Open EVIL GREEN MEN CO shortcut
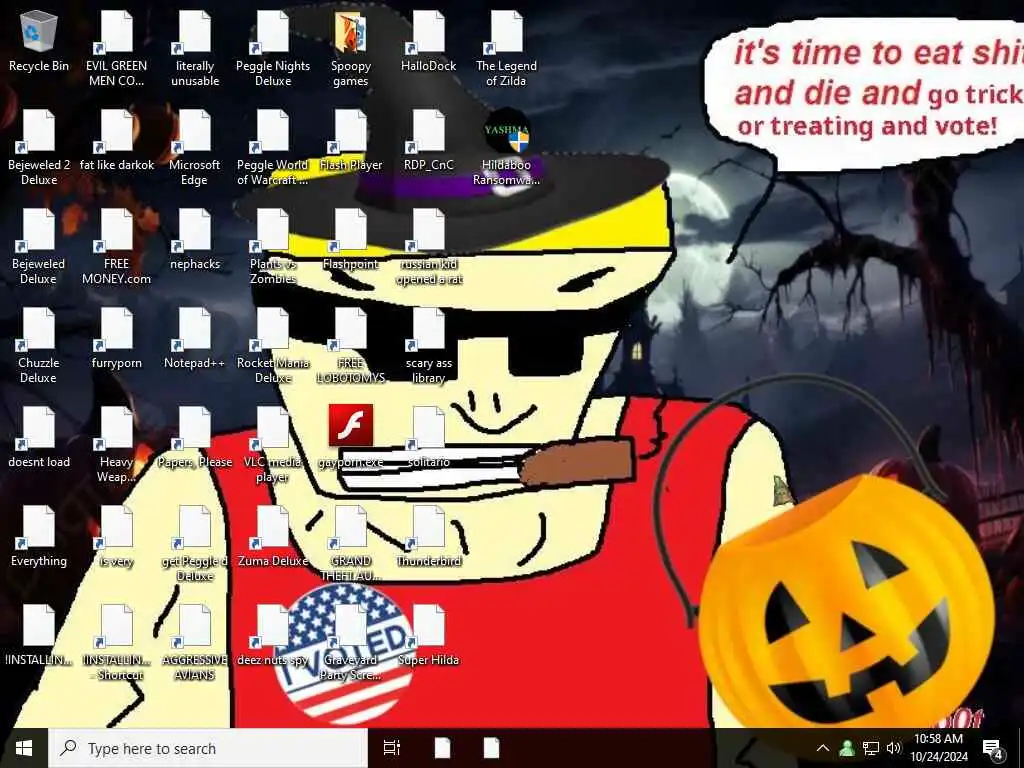Image resolution: width=1024 pixels, height=768 pixels. (116, 48)
